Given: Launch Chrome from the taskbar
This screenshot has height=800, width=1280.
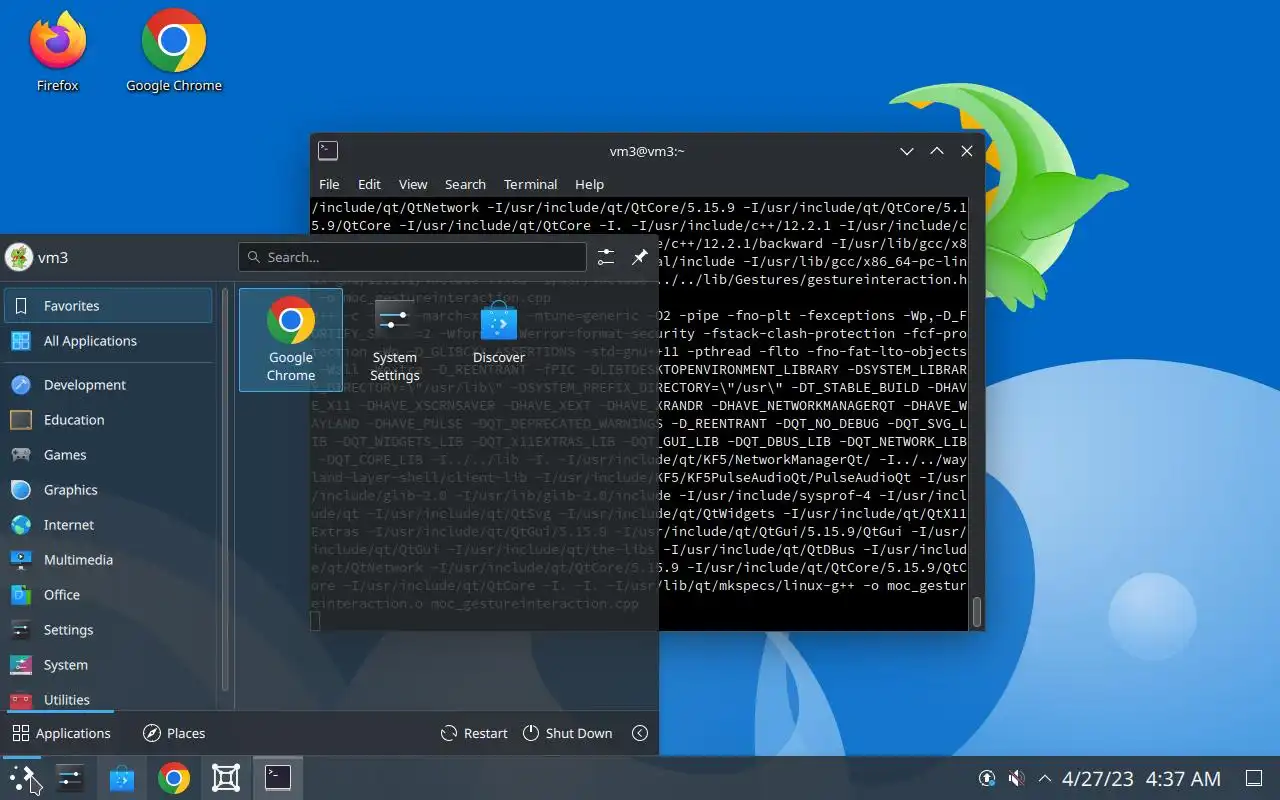Looking at the screenshot, I should 174,778.
